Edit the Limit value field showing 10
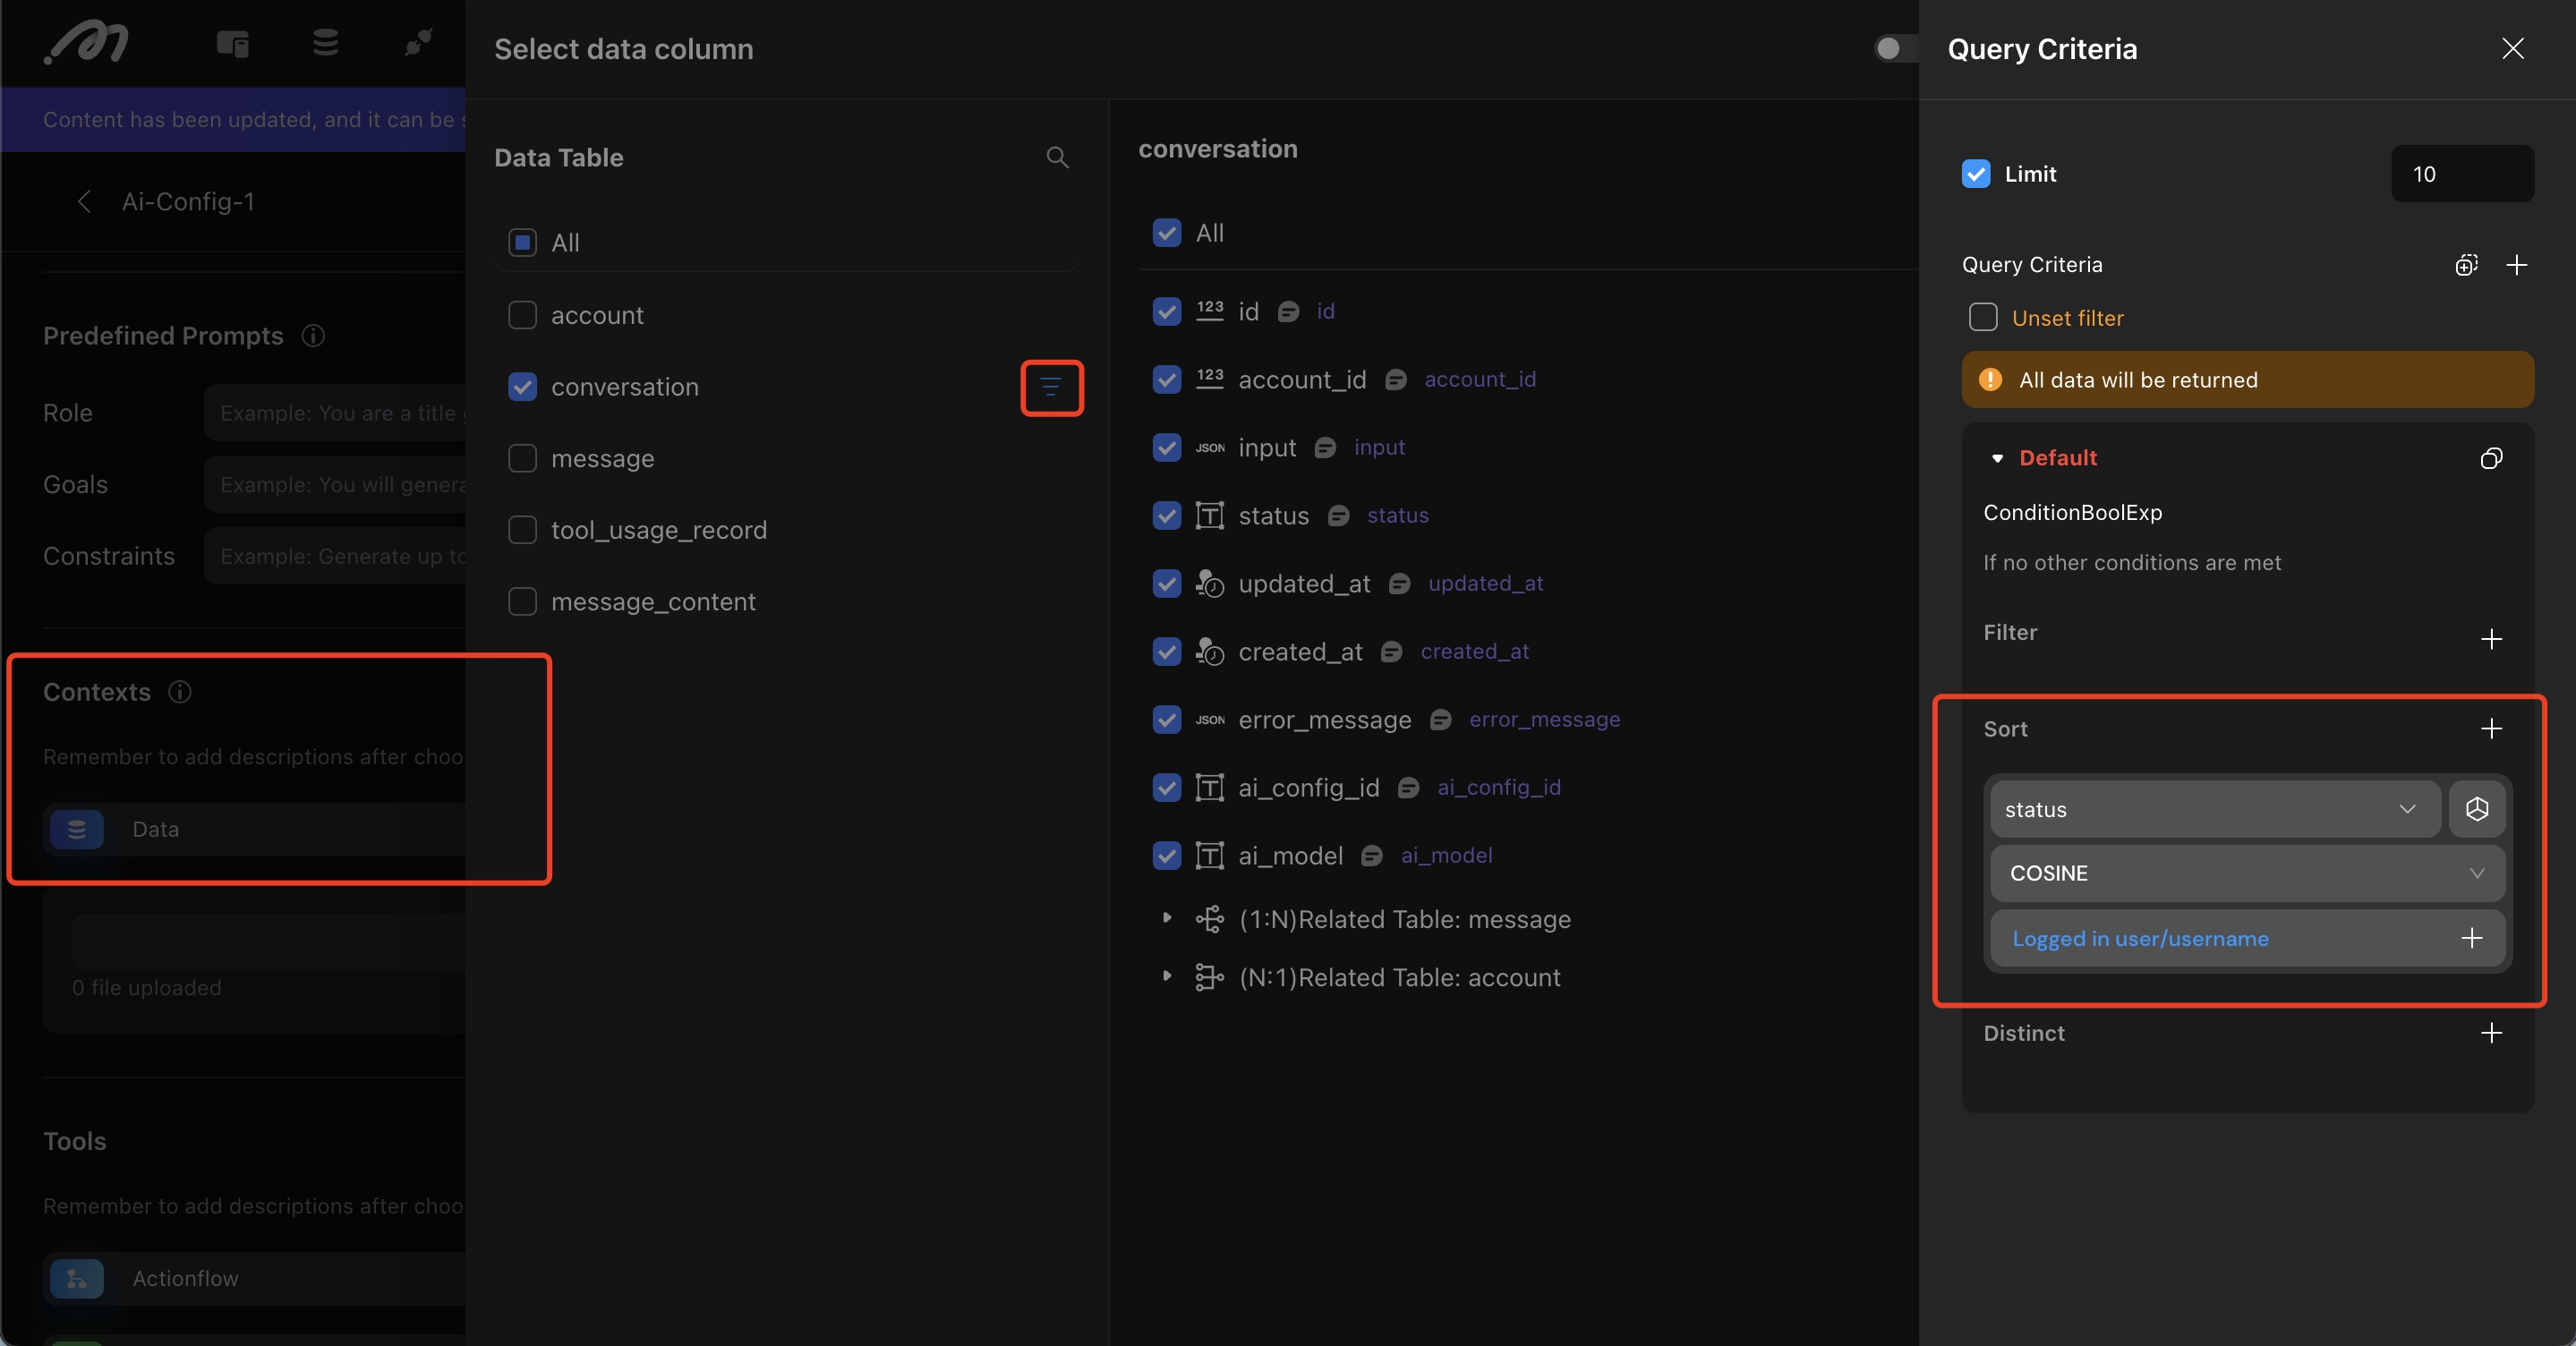Viewport: 2576px width, 1346px height. tap(2462, 173)
